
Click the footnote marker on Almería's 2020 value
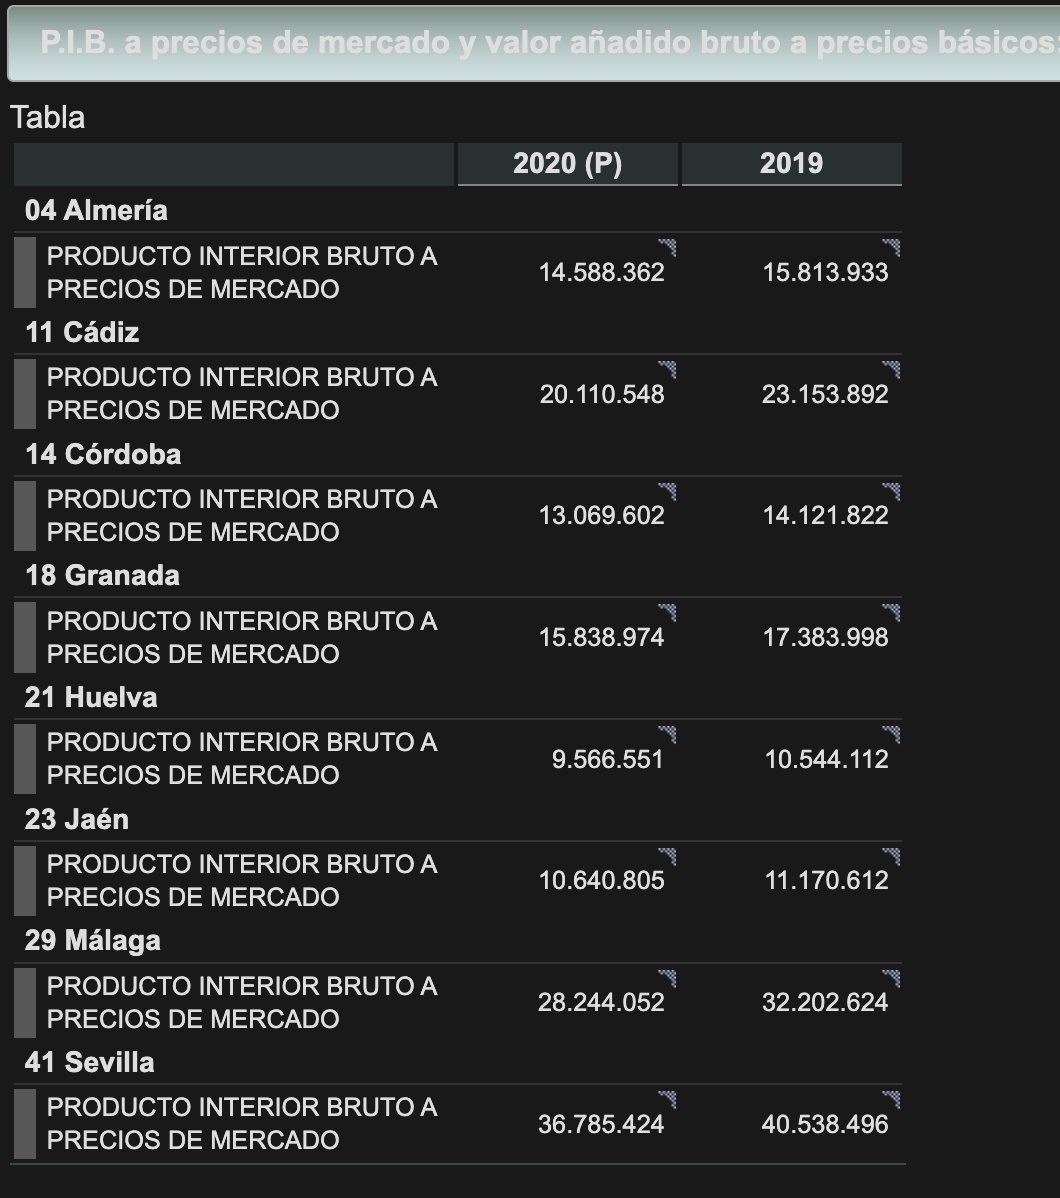point(667,248)
